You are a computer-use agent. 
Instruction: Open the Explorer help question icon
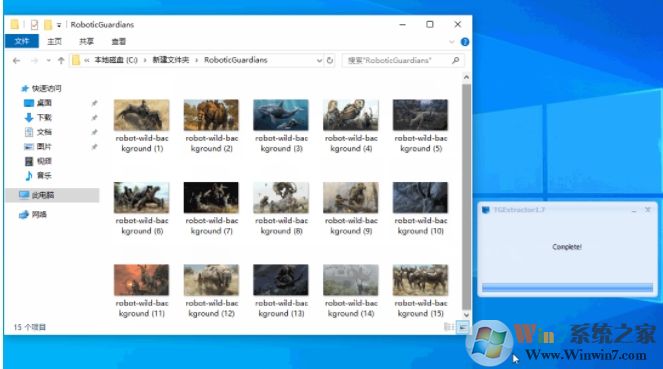tap(465, 41)
